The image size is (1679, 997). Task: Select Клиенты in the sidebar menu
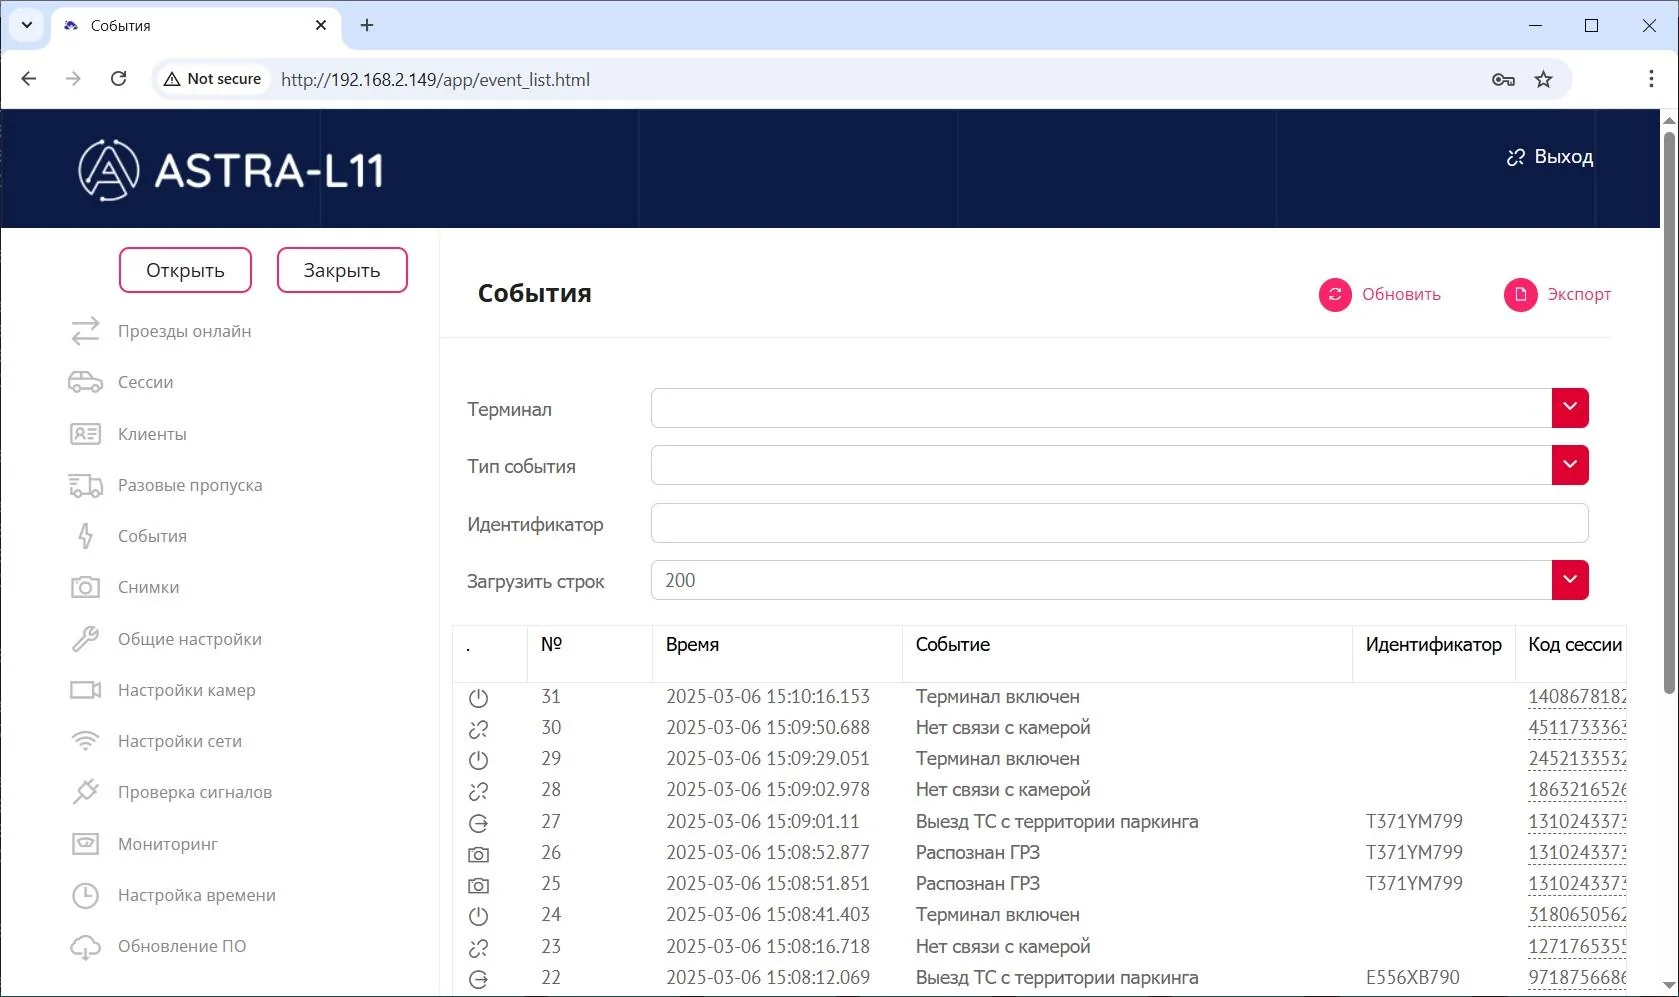pos(152,434)
